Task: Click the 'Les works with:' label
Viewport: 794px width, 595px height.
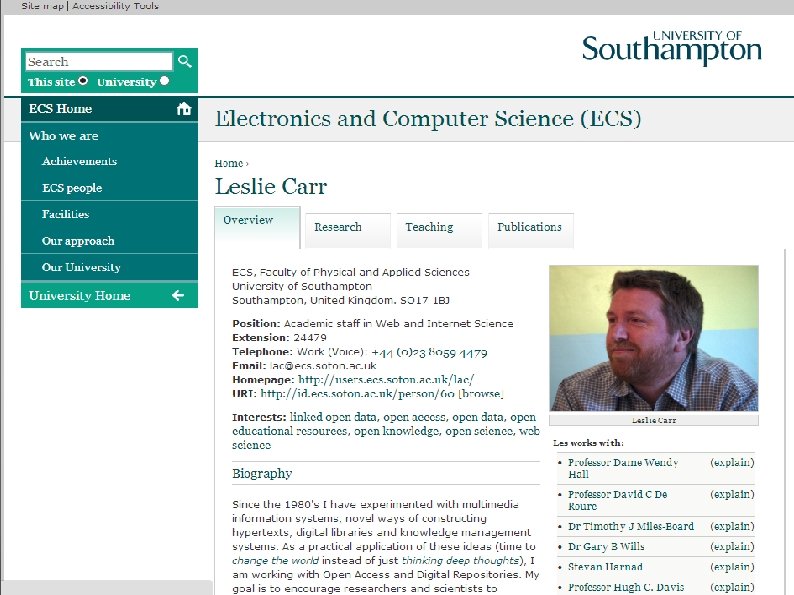Action: click(588, 443)
